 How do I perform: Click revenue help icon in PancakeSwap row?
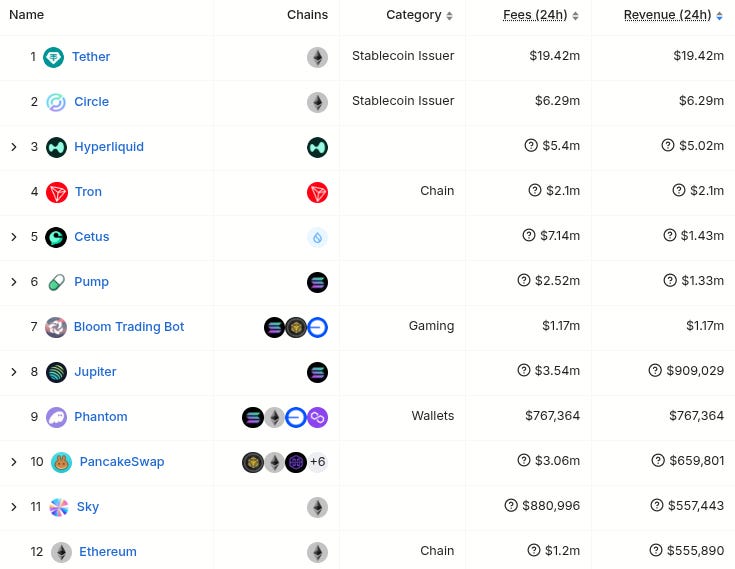(658, 460)
